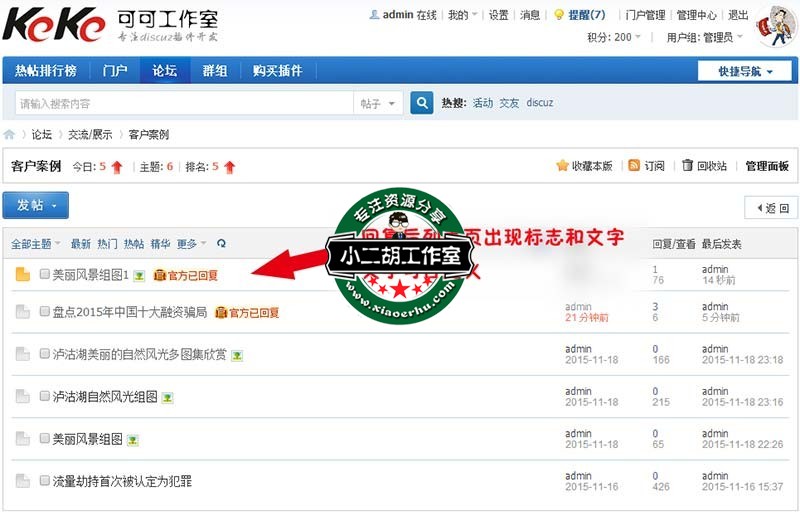Image resolution: width=800 pixels, height=516 pixels.
Task: Click folder icon of 美丽风景组图1 thread
Action: click(x=23, y=275)
